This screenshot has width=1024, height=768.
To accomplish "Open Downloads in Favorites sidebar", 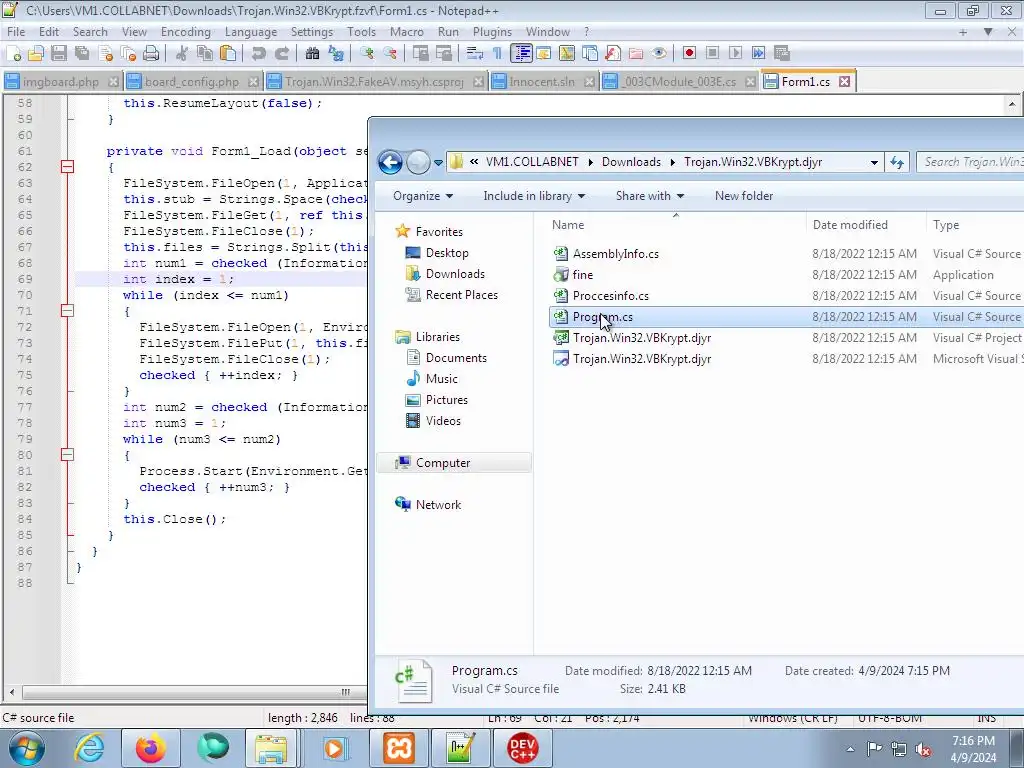I will coord(455,274).
